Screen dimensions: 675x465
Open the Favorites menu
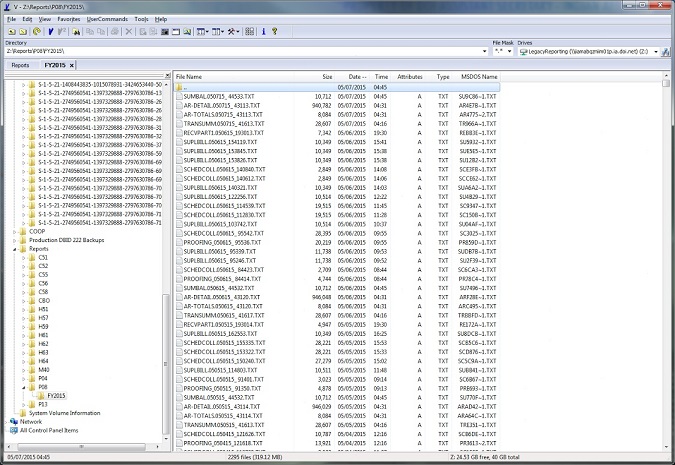coord(69,19)
